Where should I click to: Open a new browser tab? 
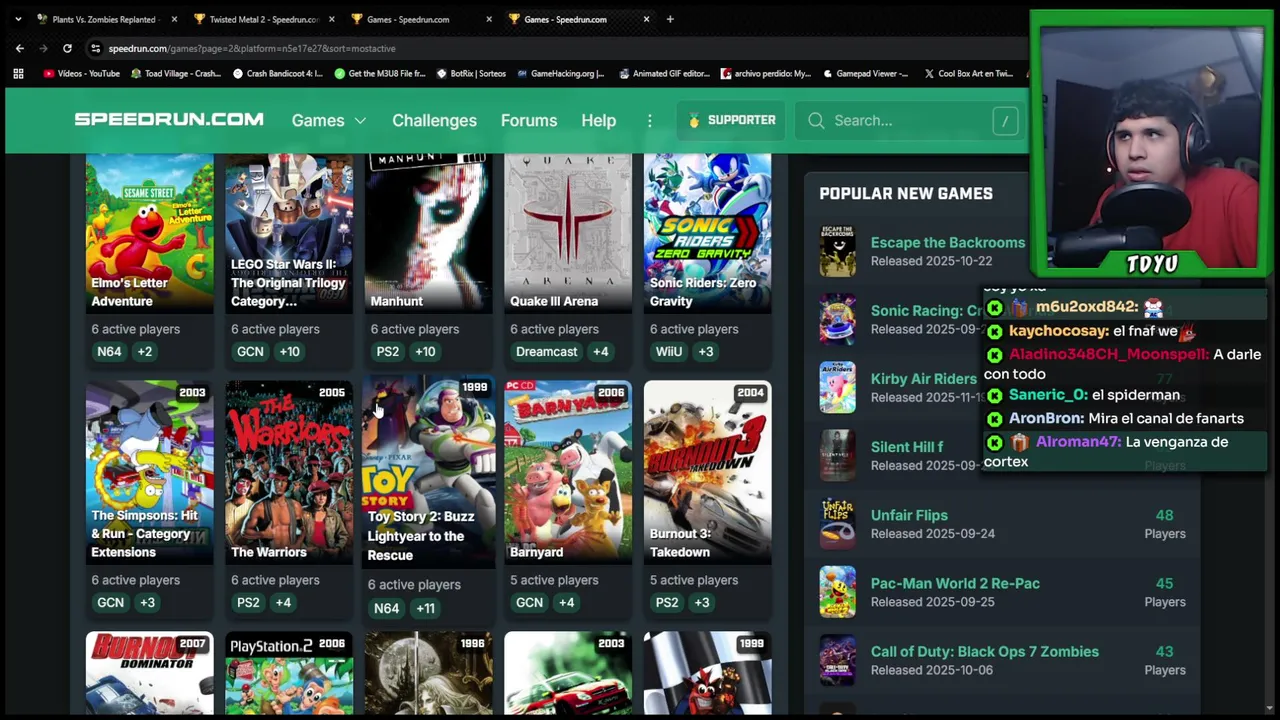(x=670, y=19)
